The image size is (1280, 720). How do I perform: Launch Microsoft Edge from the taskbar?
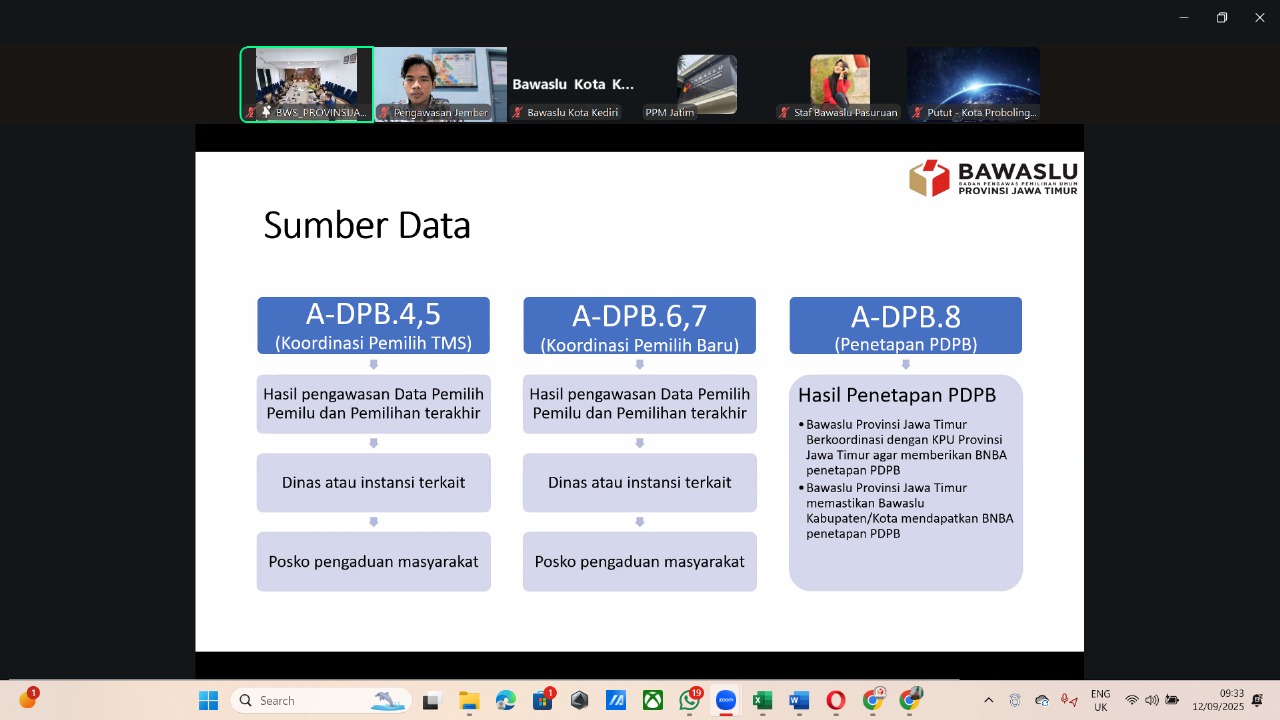click(506, 701)
